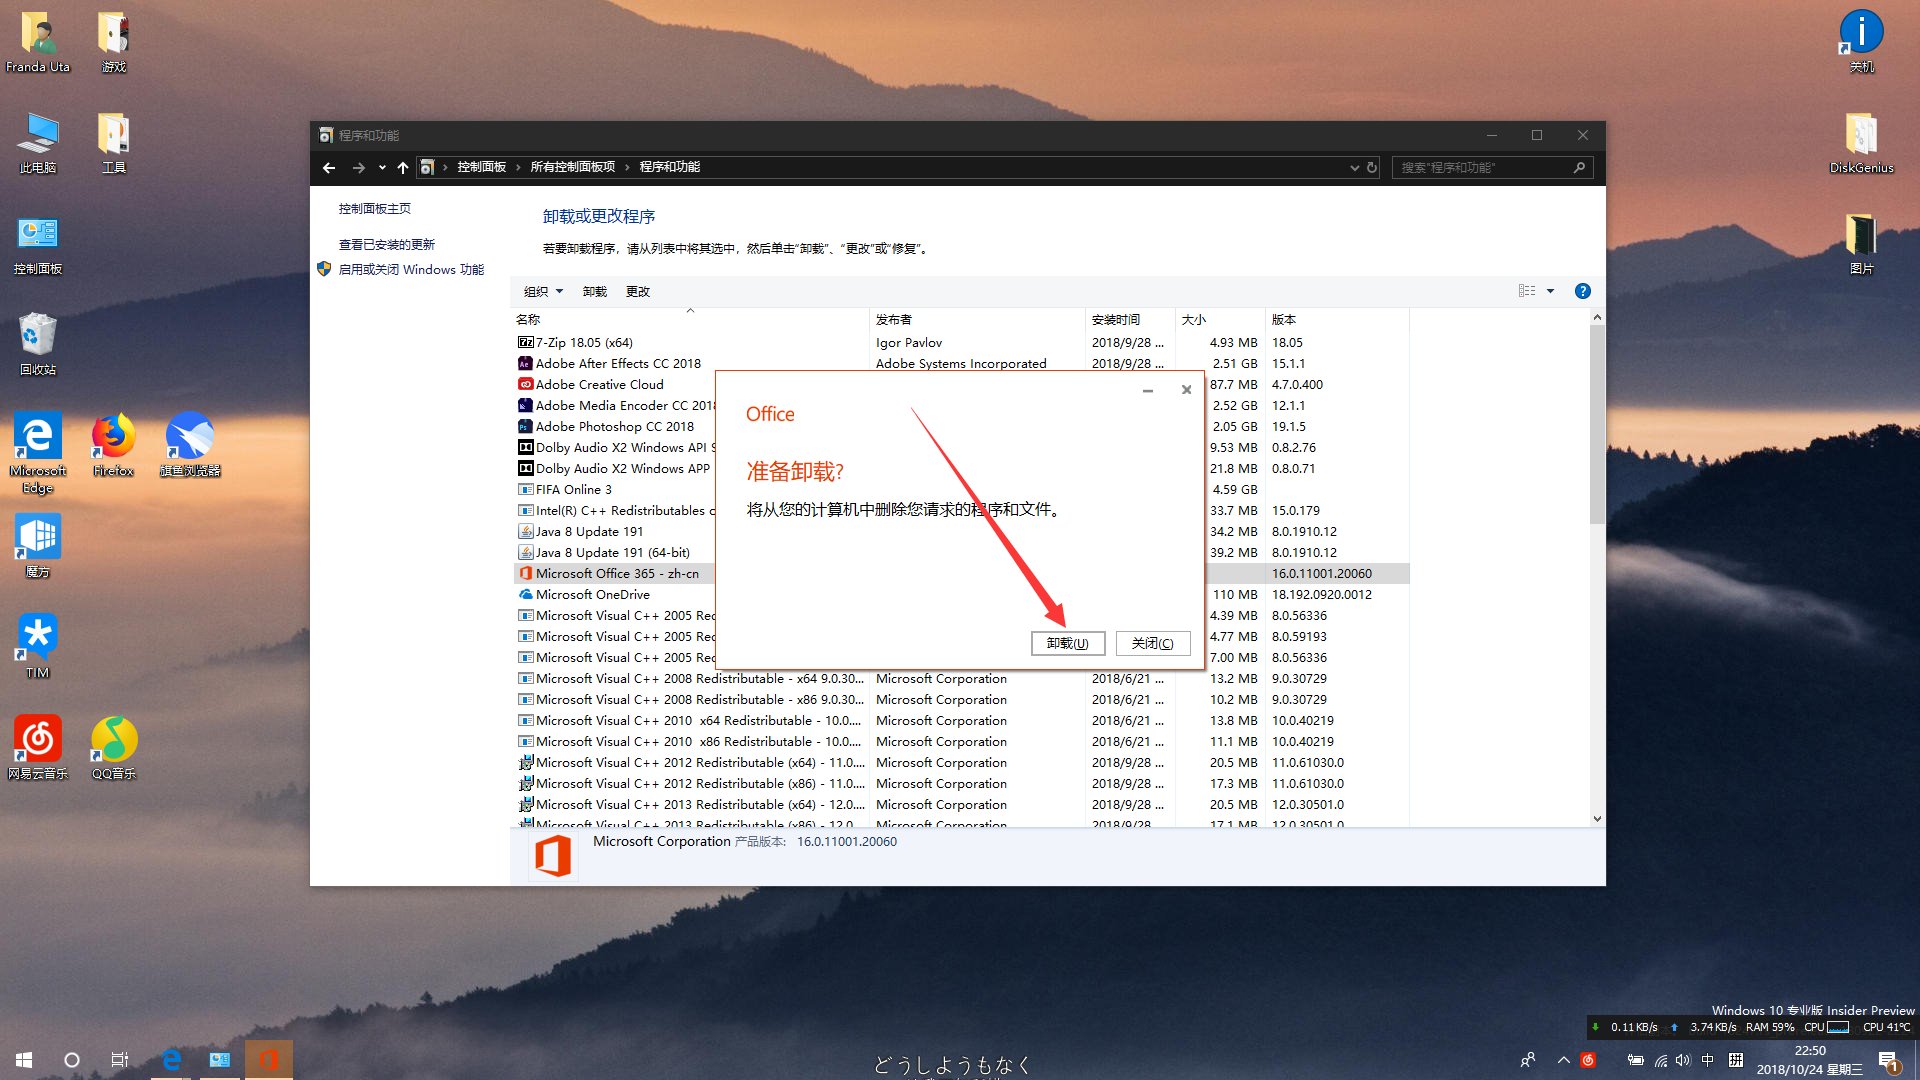Image resolution: width=1920 pixels, height=1080 pixels.
Task: Click the up-one-level arrow icon
Action: tap(402, 168)
